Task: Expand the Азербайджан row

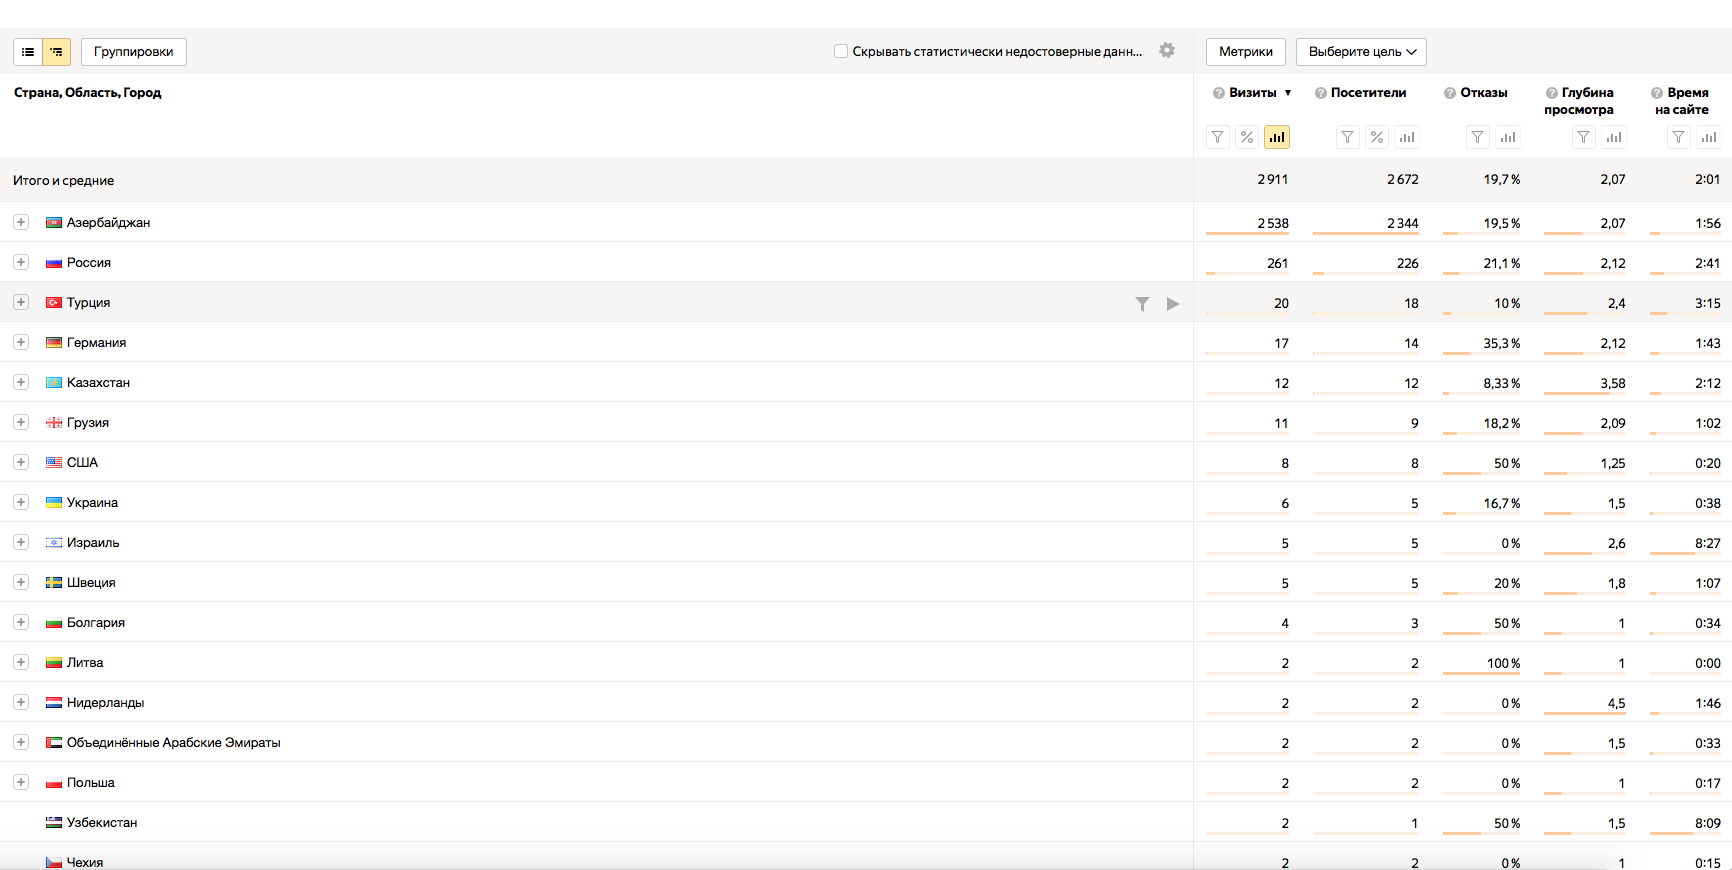Action: tap(21, 222)
